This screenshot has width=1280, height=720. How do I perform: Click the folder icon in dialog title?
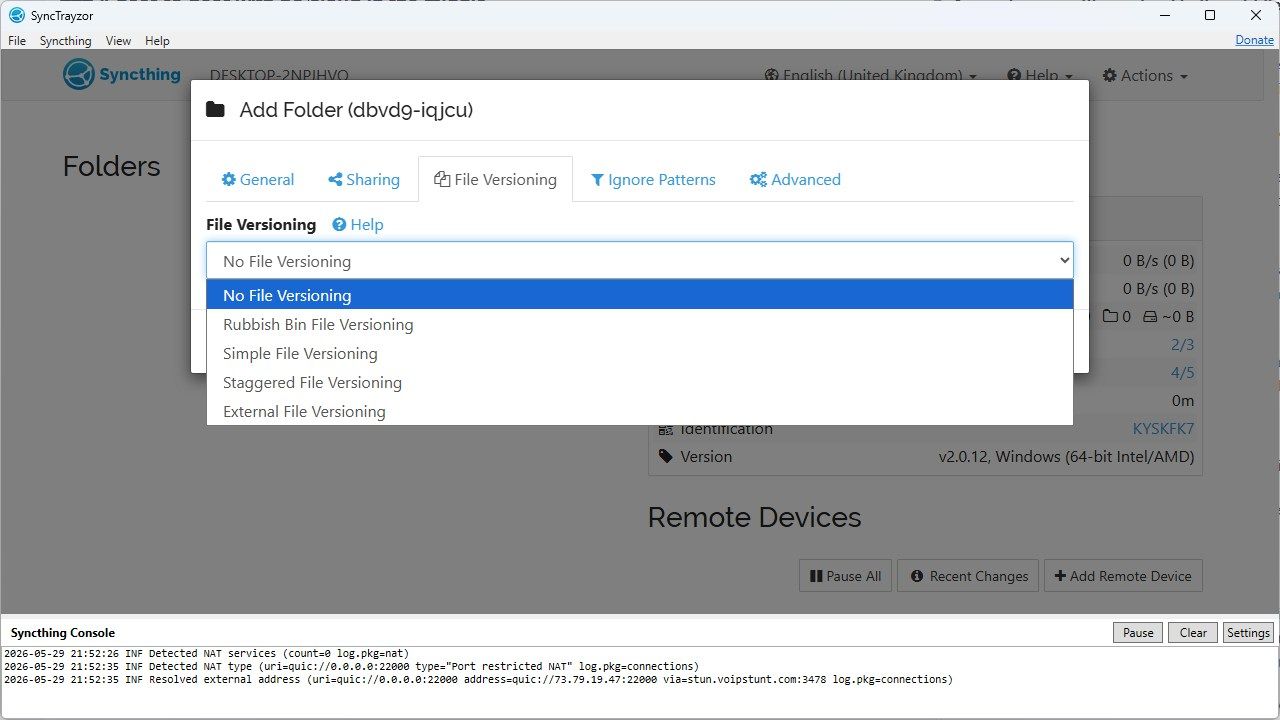pos(215,110)
